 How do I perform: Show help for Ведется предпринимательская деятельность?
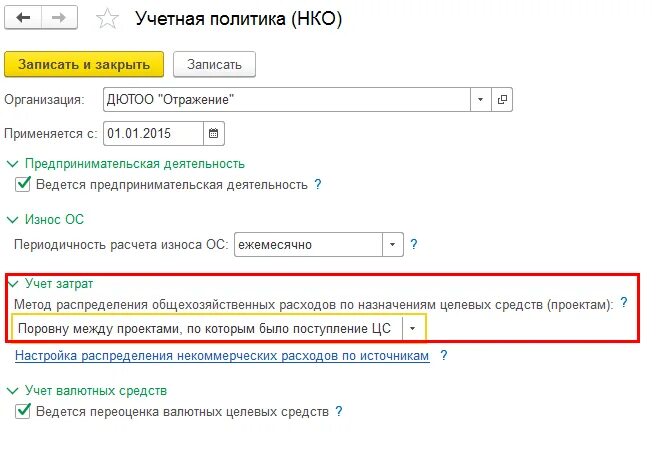(318, 184)
